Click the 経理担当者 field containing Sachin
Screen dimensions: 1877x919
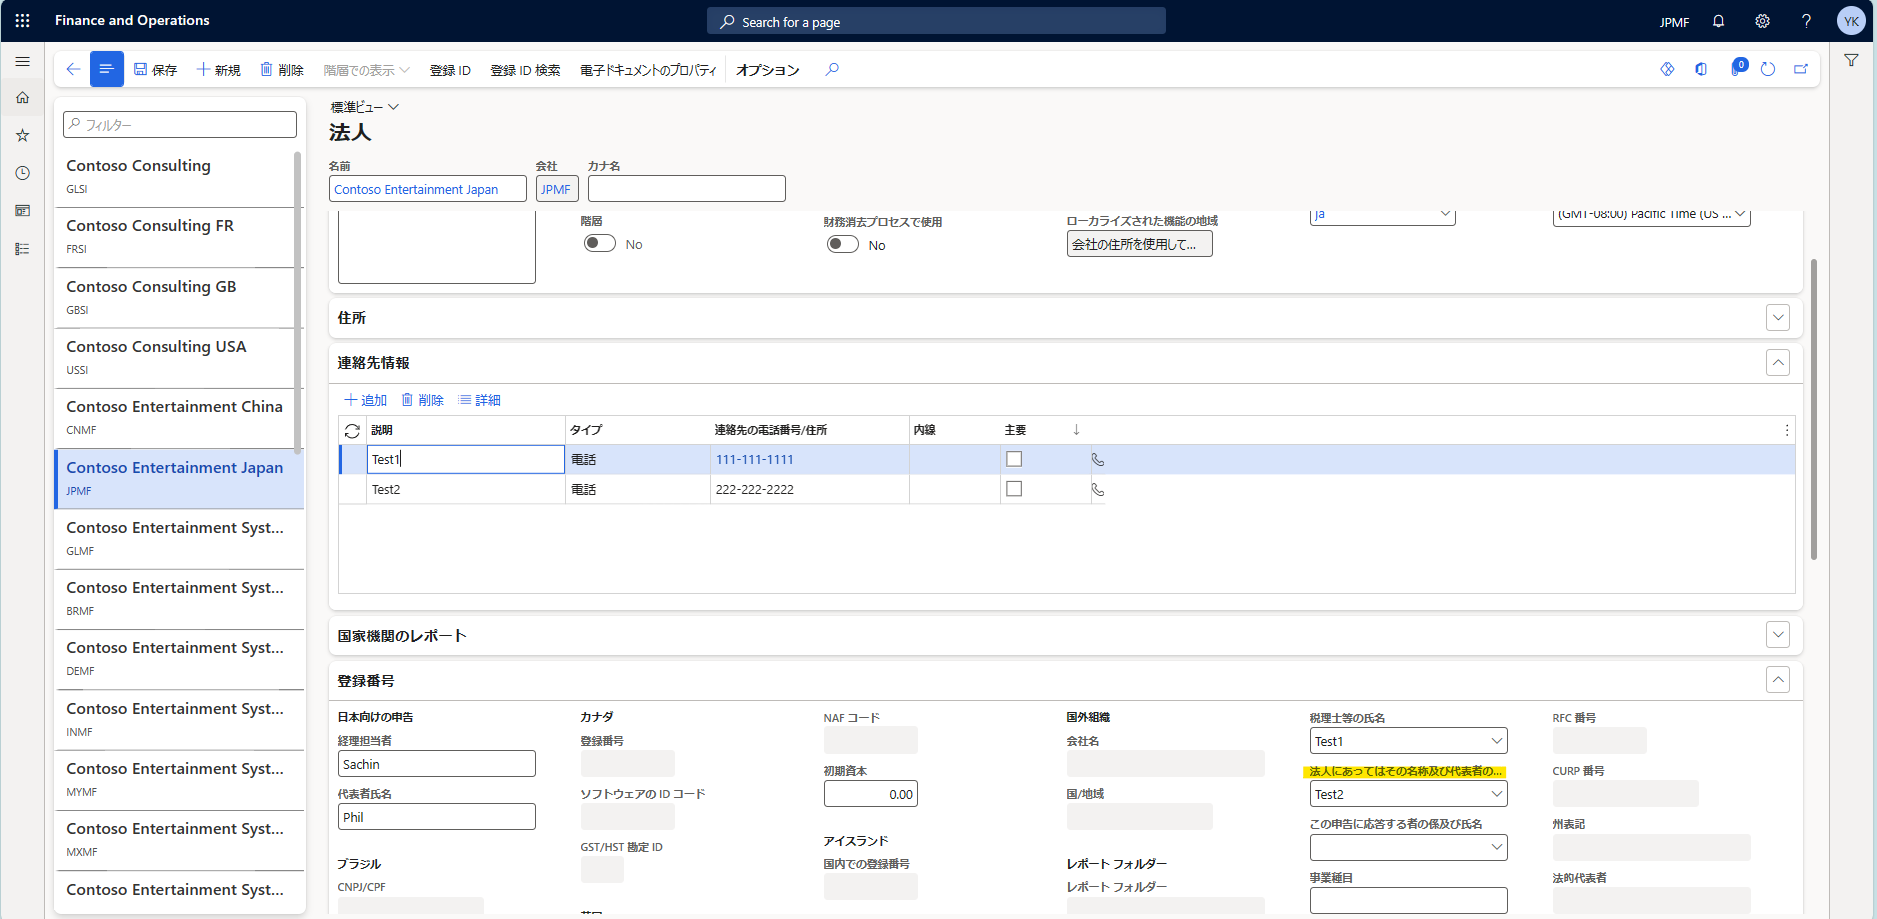[436, 764]
